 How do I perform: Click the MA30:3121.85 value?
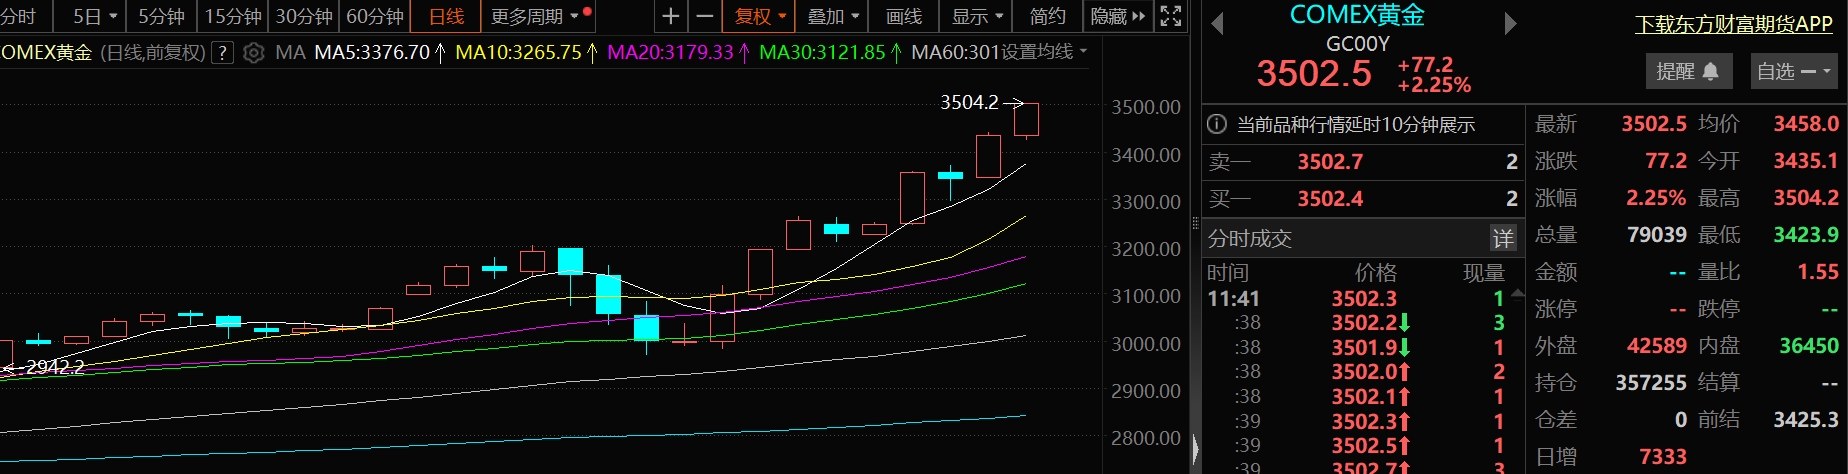click(822, 52)
